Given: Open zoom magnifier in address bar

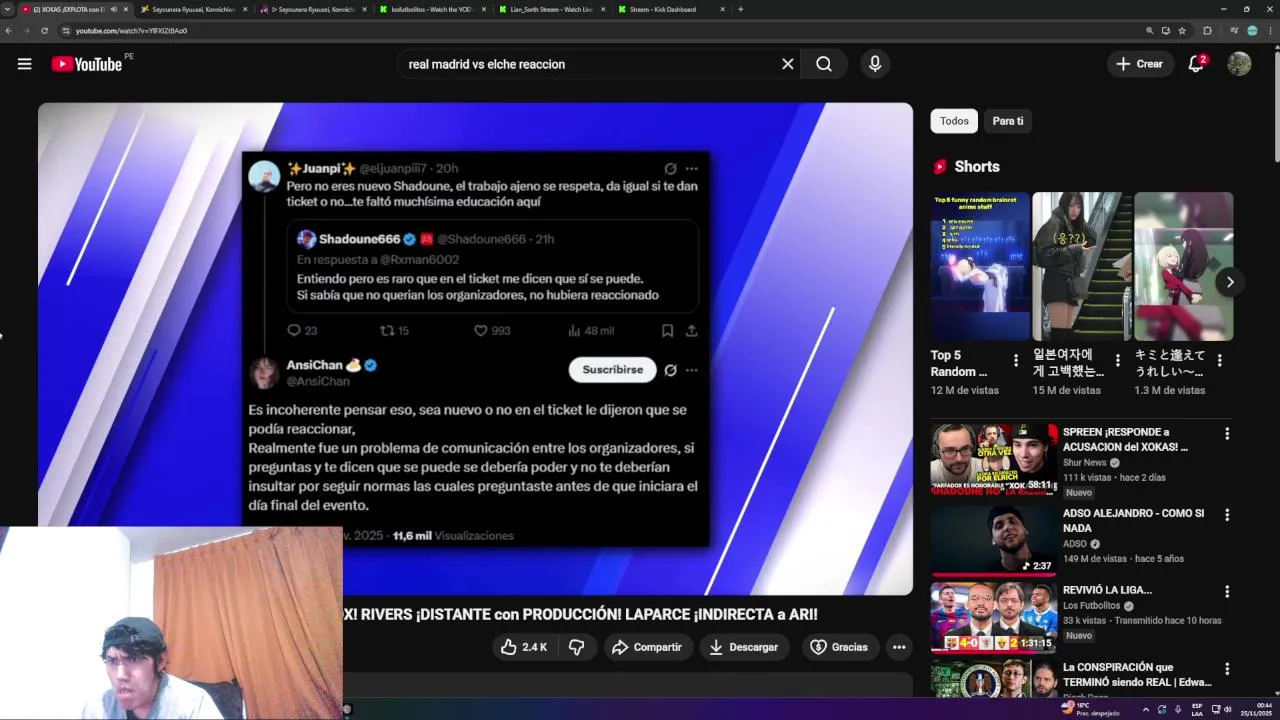Looking at the screenshot, I should point(1150,31).
